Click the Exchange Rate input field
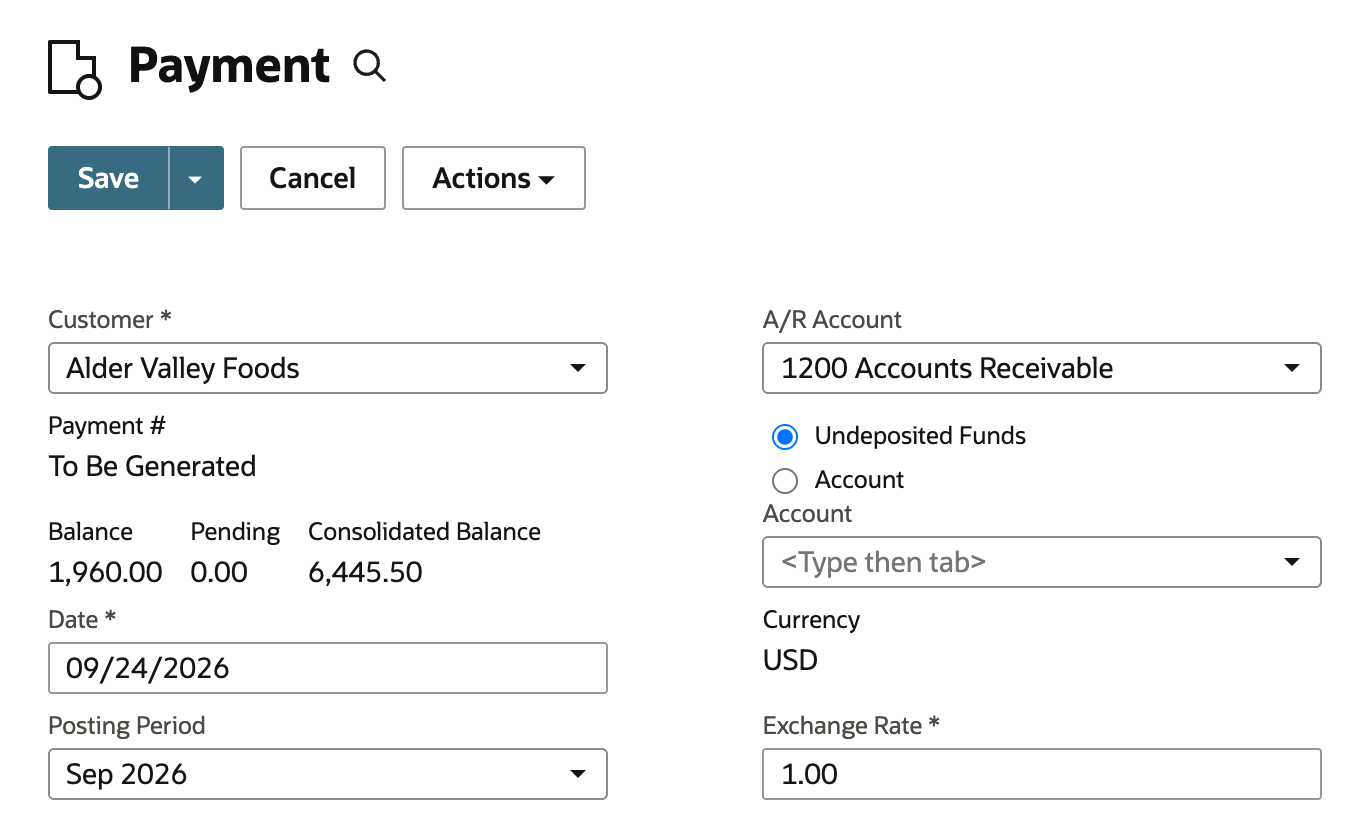1360x824 pixels. point(1042,774)
